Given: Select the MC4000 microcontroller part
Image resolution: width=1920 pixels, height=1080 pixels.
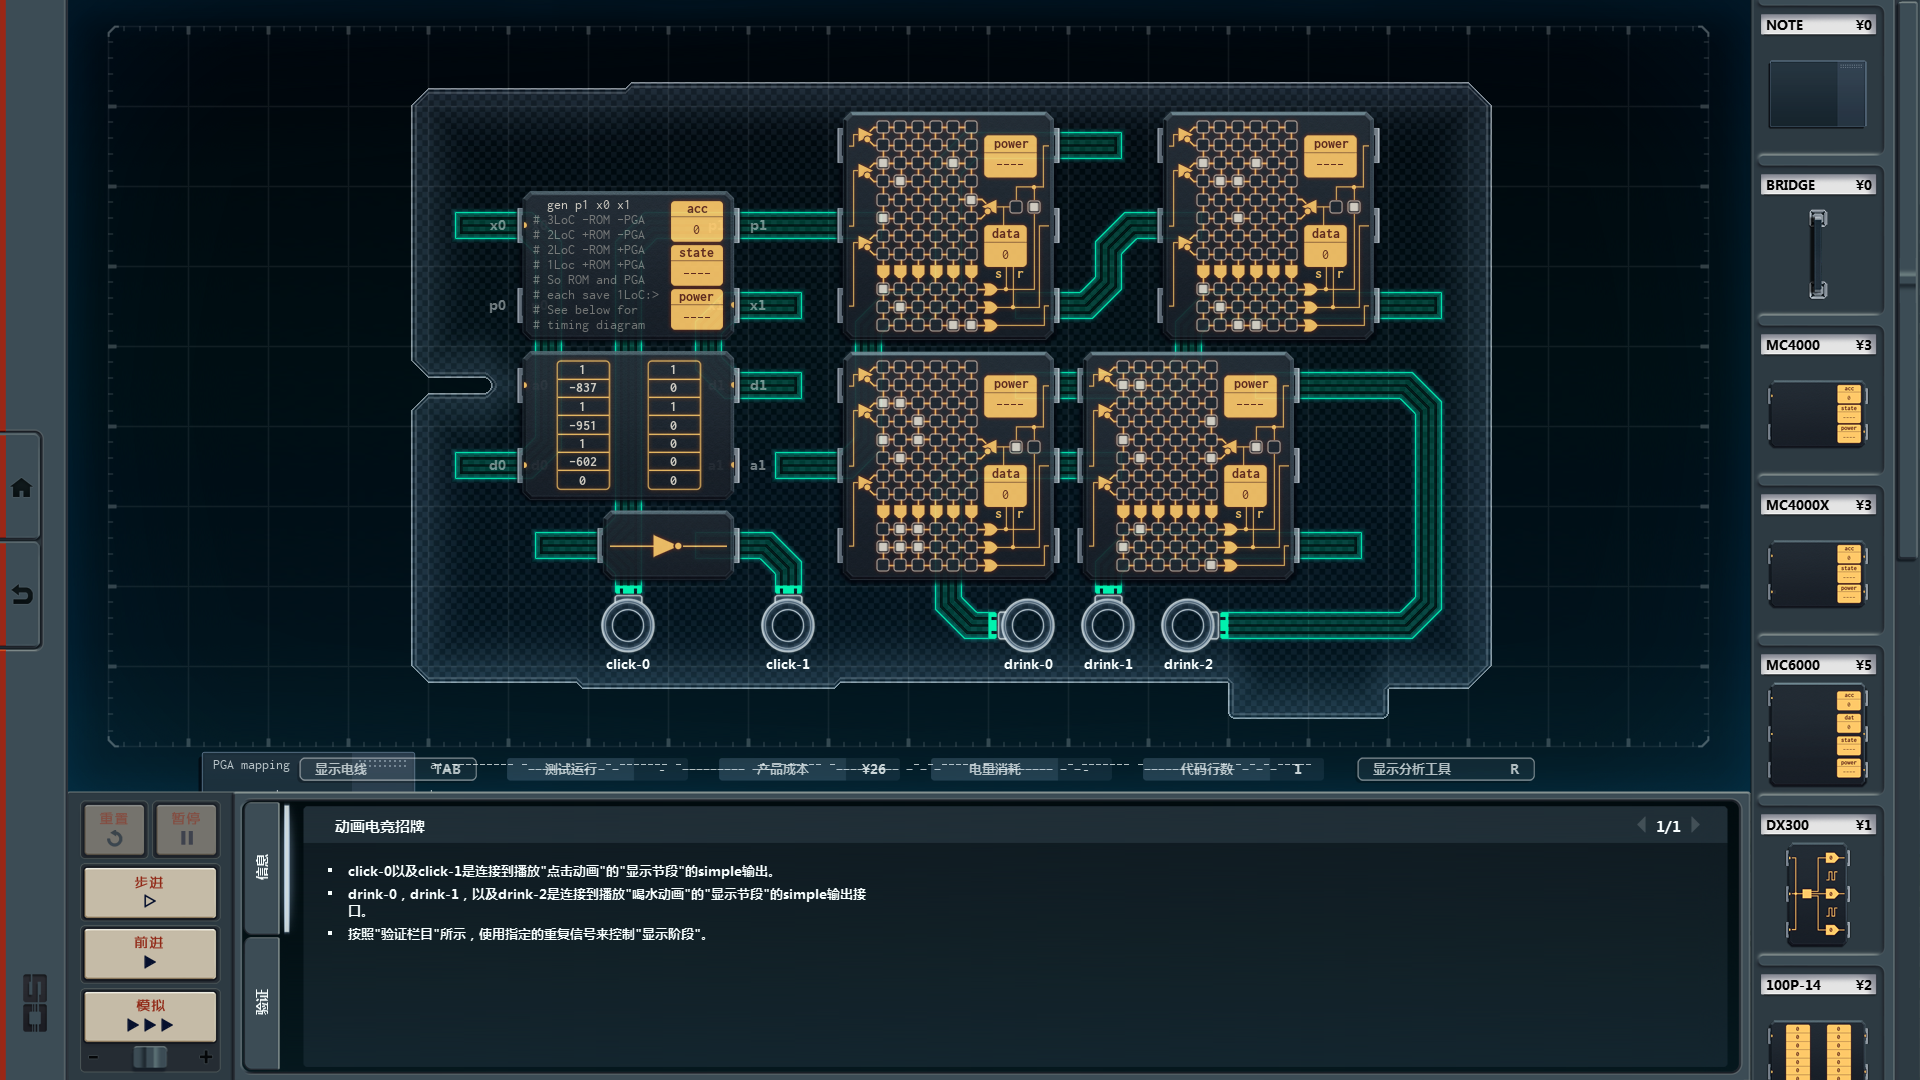Looking at the screenshot, I should (x=1817, y=413).
